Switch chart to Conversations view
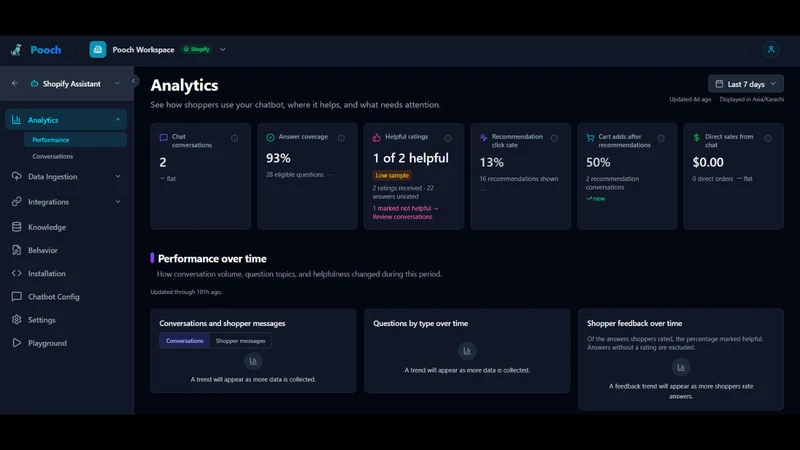 point(185,341)
